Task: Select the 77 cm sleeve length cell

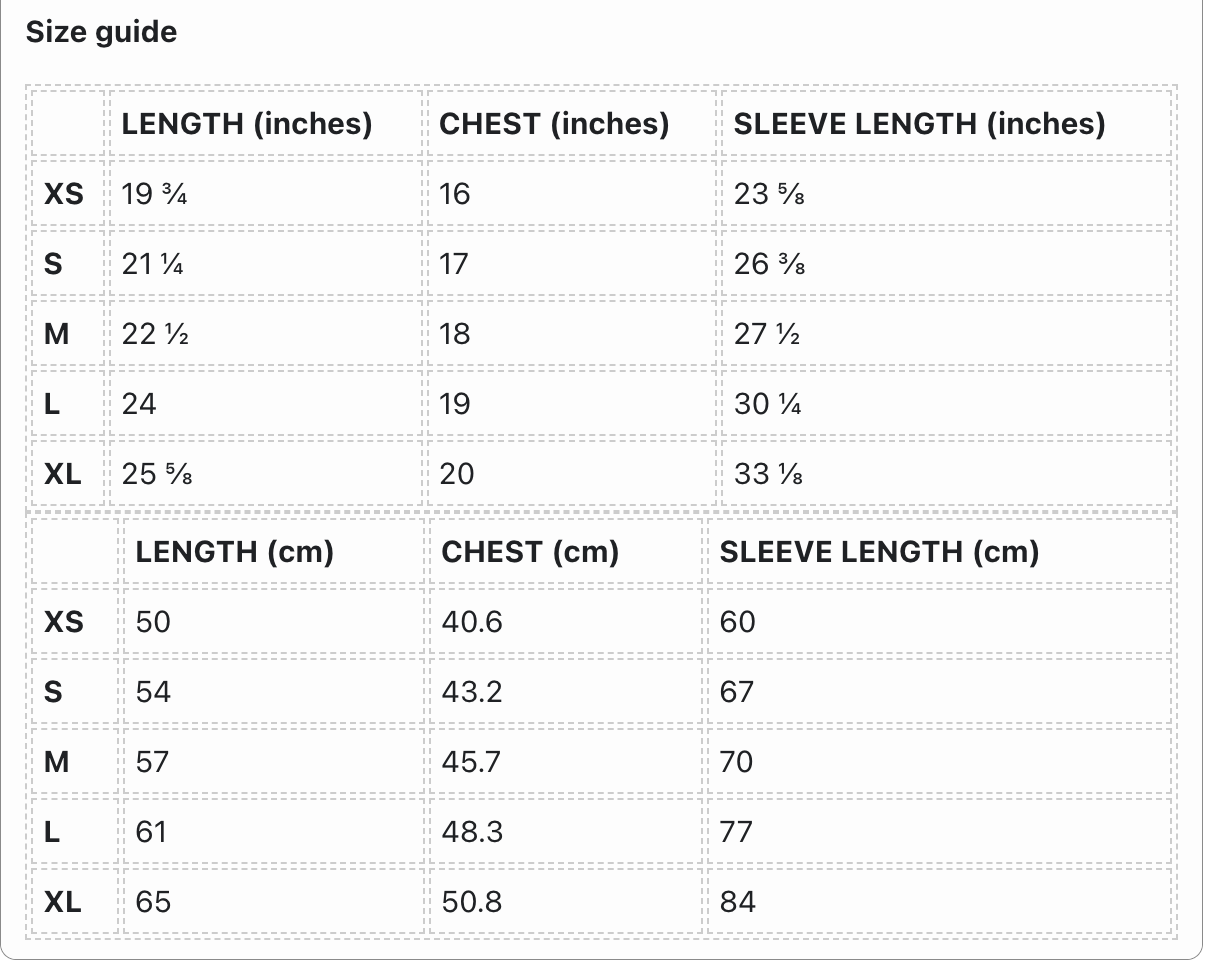Action: coord(737,832)
